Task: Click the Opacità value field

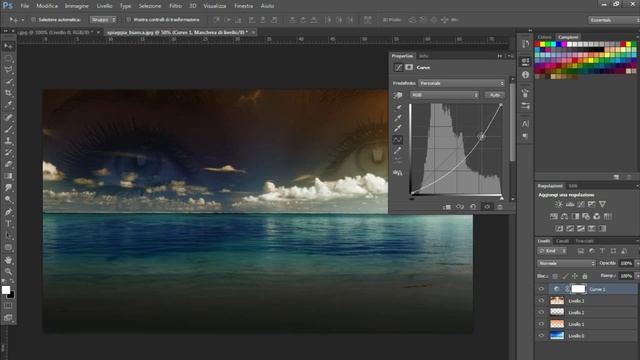Action: (x=626, y=264)
